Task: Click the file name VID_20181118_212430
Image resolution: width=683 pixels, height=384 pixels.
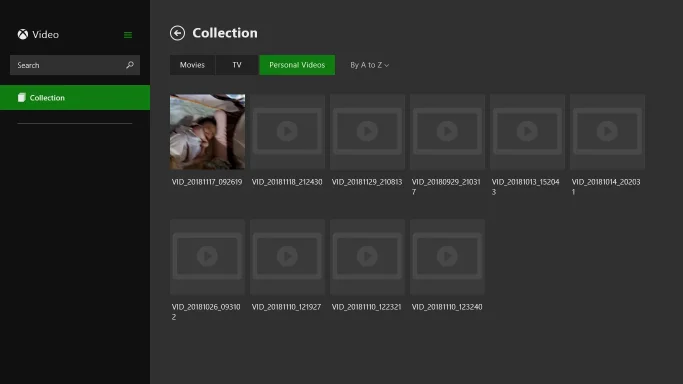Action: [287, 182]
